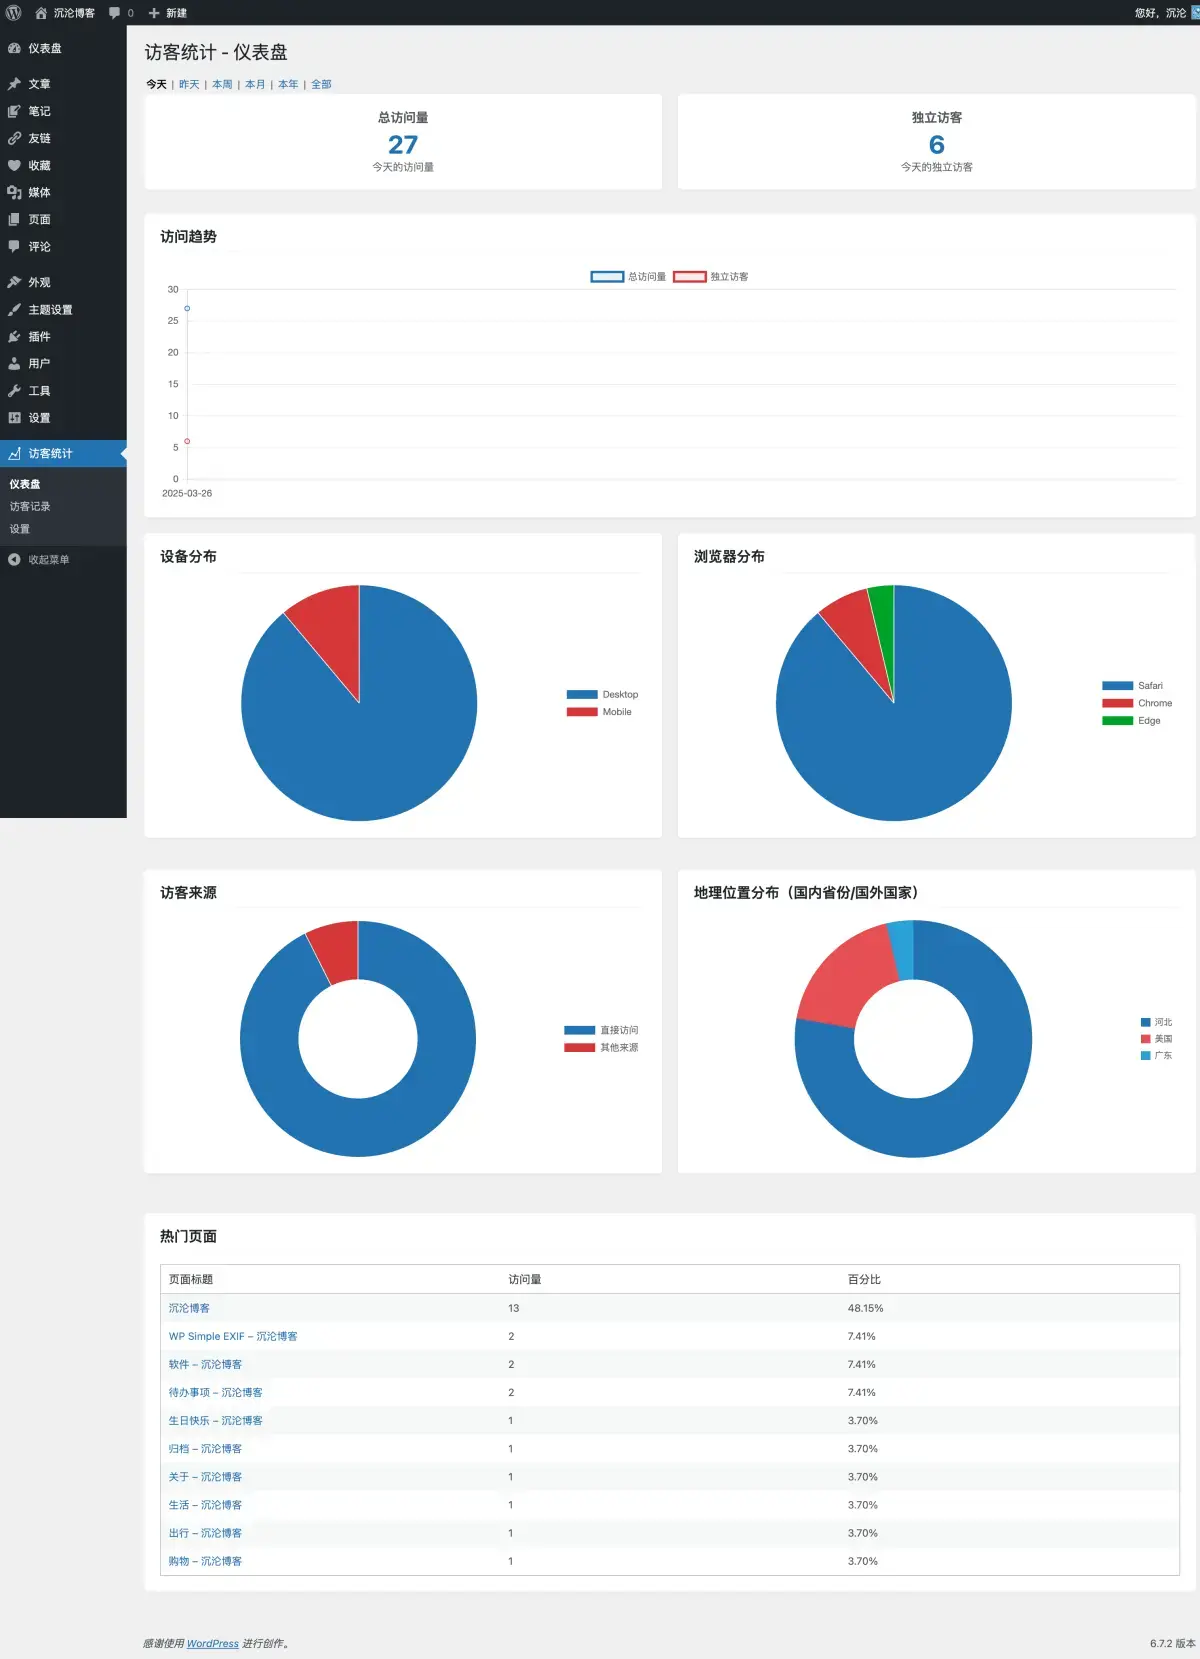This screenshot has width=1200, height=1659.
Task: Click the total visits data point on chart
Action: coord(187,308)
